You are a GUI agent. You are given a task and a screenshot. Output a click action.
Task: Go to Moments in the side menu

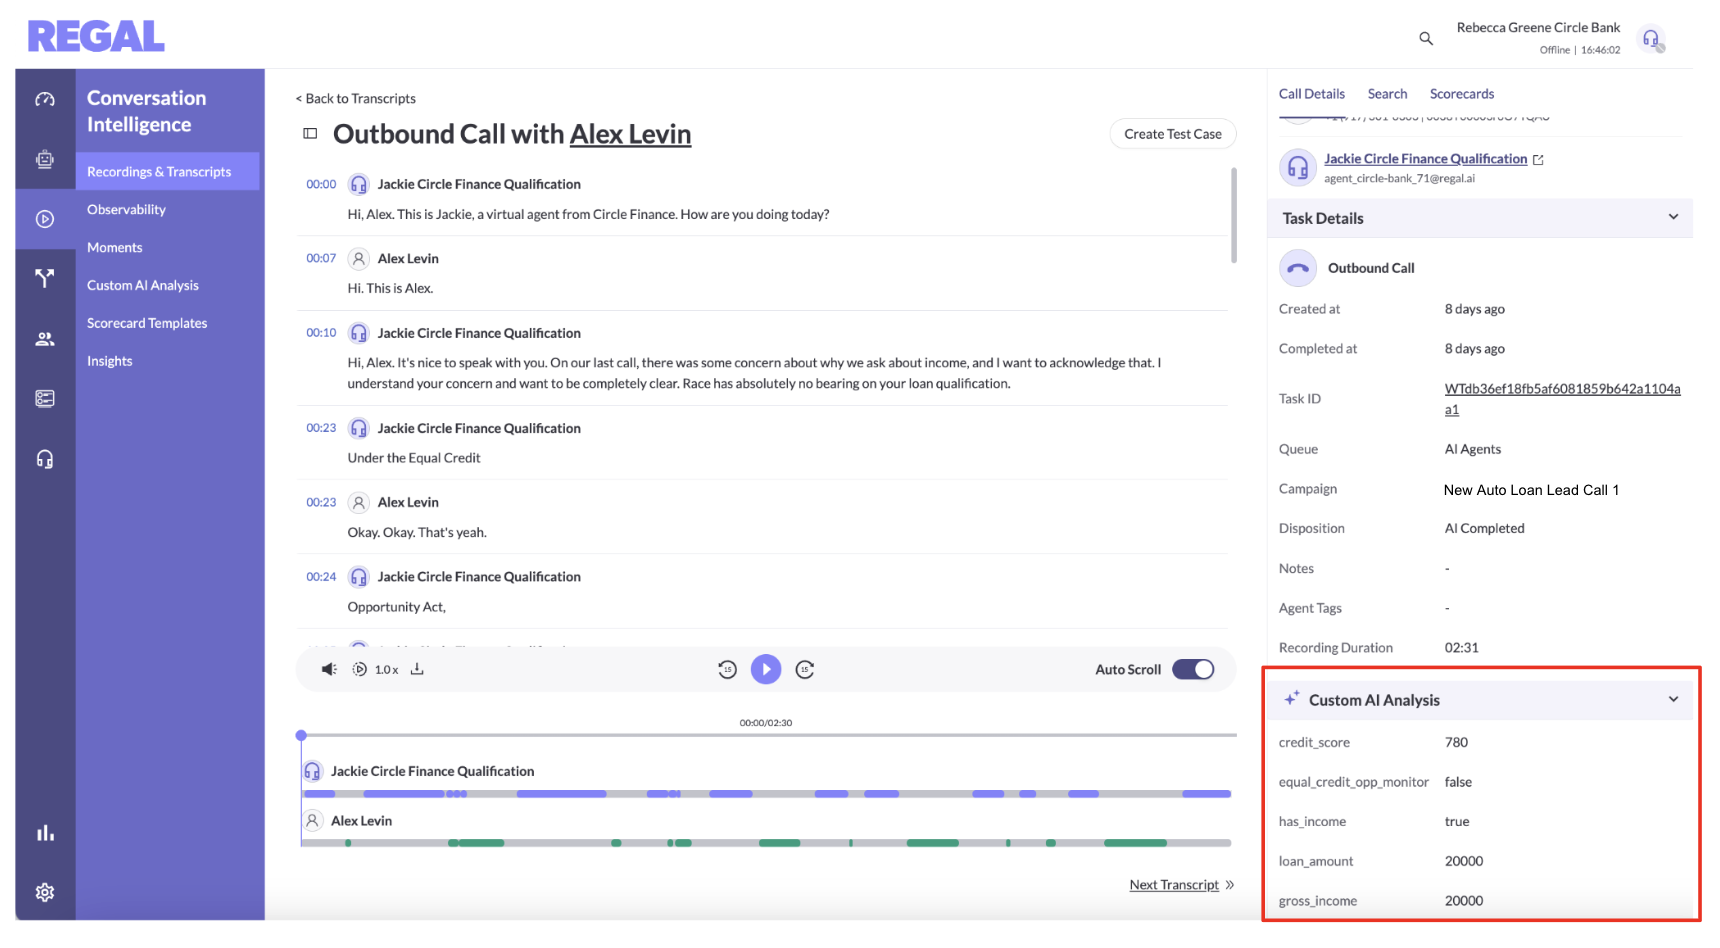point(114,248)
